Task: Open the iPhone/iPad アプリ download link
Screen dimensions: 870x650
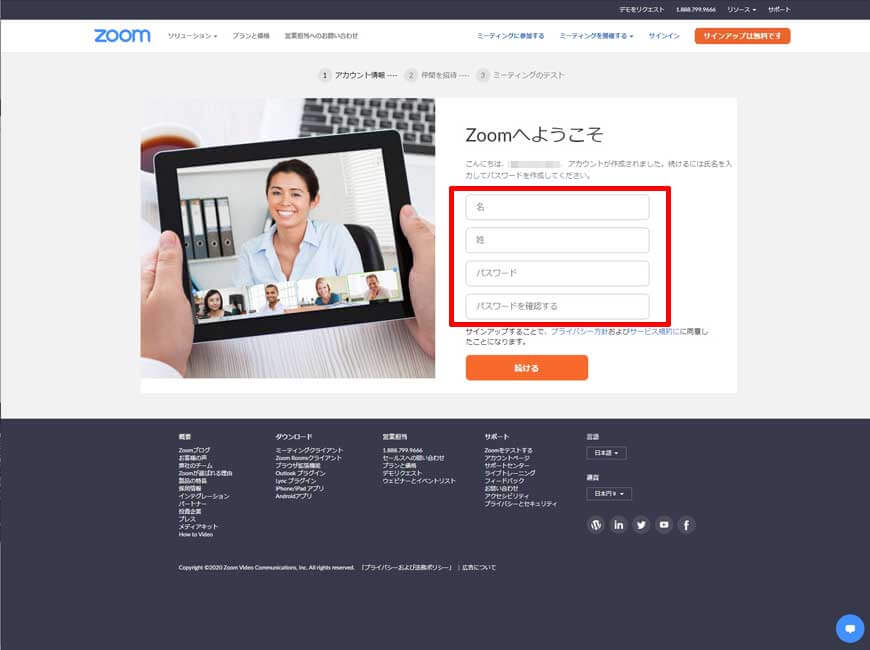Action: pyautogui.click(x=300, y=488)
